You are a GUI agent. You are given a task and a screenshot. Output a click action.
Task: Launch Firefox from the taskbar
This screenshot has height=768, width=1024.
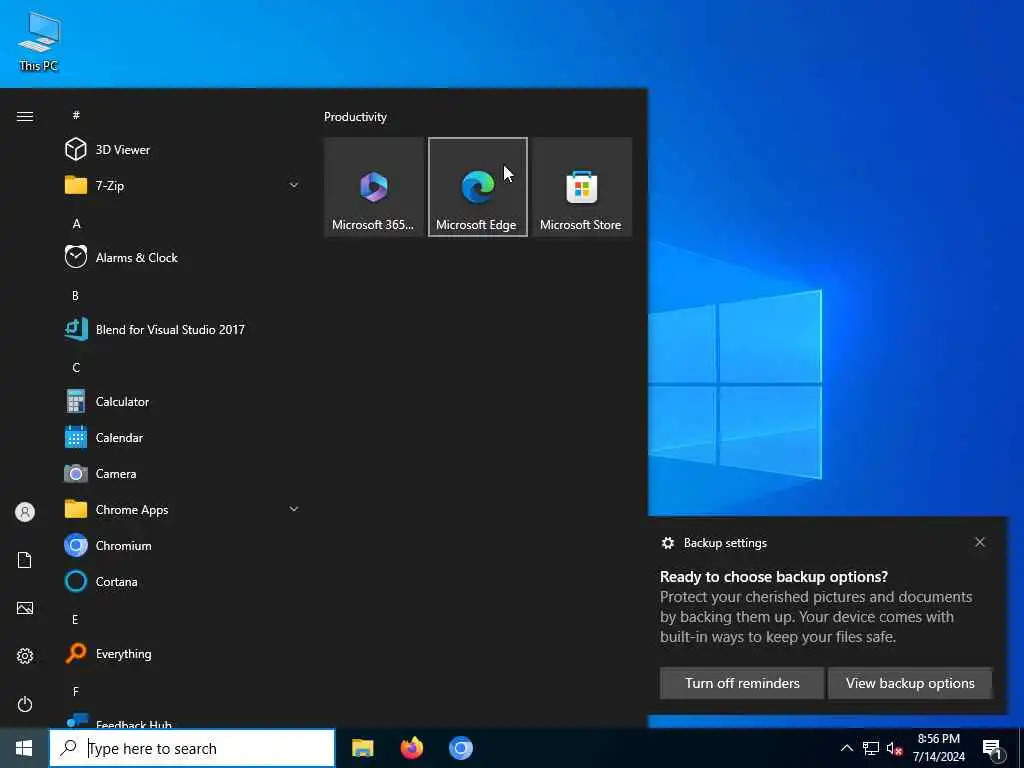[x=411, y=748]
